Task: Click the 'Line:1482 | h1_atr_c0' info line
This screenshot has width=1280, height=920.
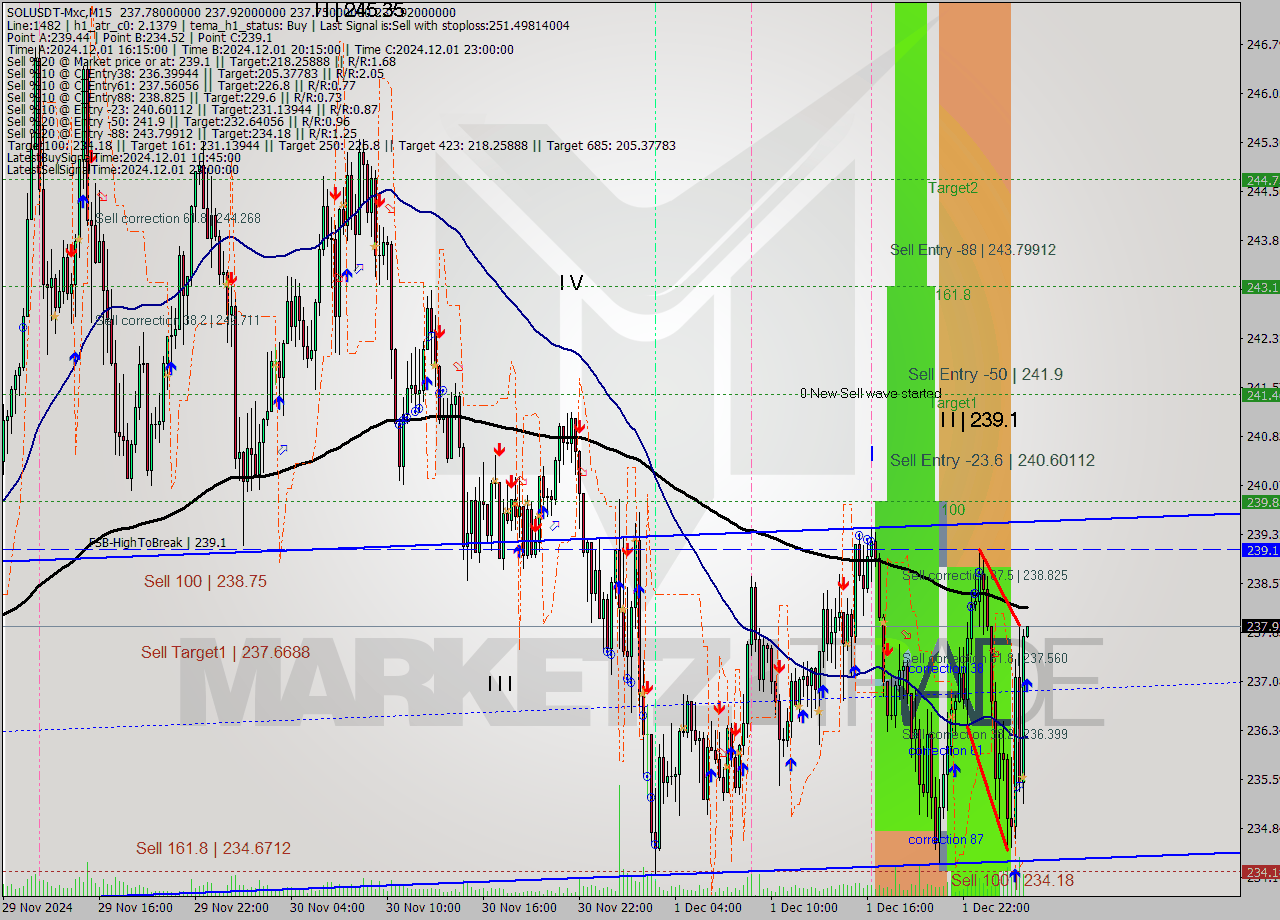Action: [x=288, y=26]
